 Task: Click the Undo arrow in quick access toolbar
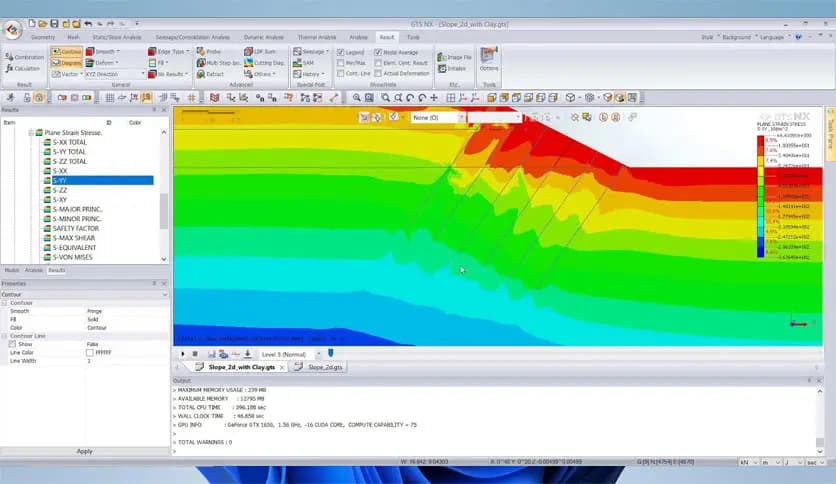click(88, 24)
